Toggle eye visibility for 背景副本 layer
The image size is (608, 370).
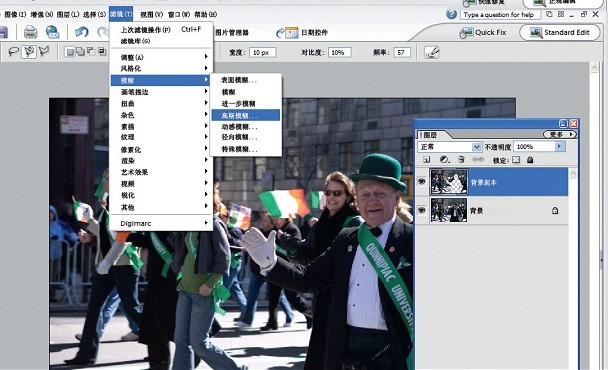[422, 182]
